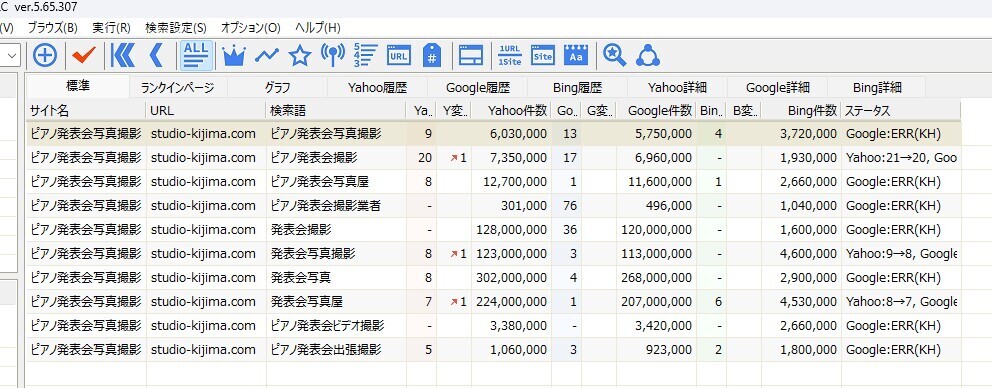
Task: Select the ピアノ発表会写真撮影 keyword cell
Action: point(336,134)
